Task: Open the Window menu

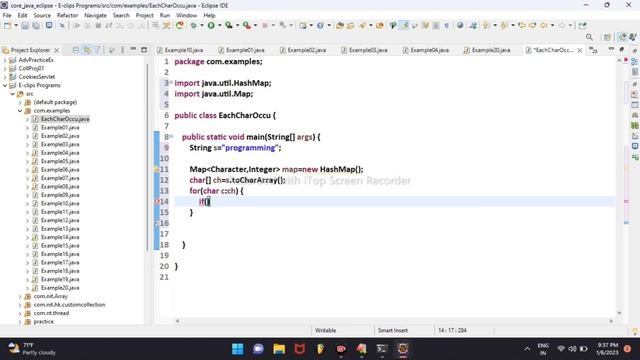Action: (187, 15)
